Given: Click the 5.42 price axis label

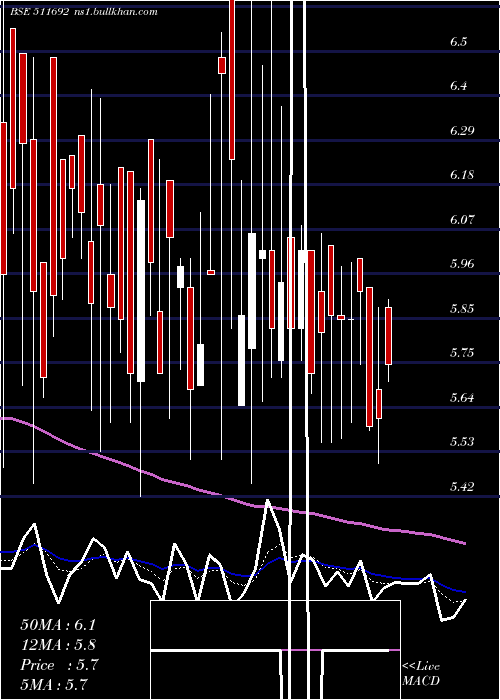Looking at the screenshot, I should point(462,486).
